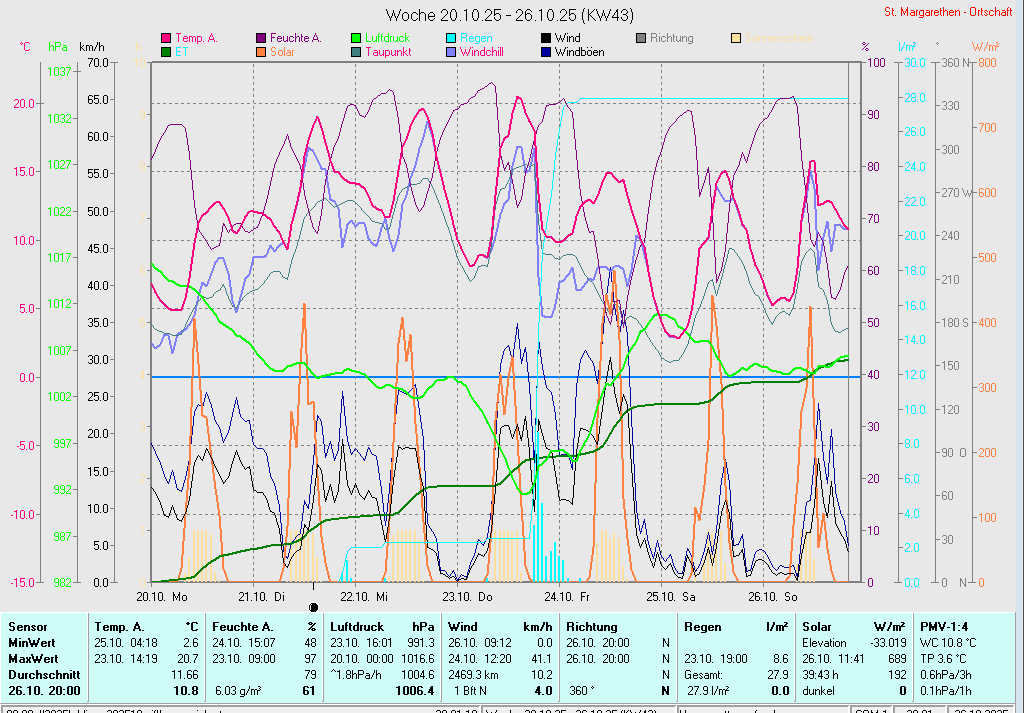This screenshot has height=713, width=1024.
Task: Click the chart title Woche 20.10.25 - 26.10.25
Action: pyautogui.click(x=509, y=15)
